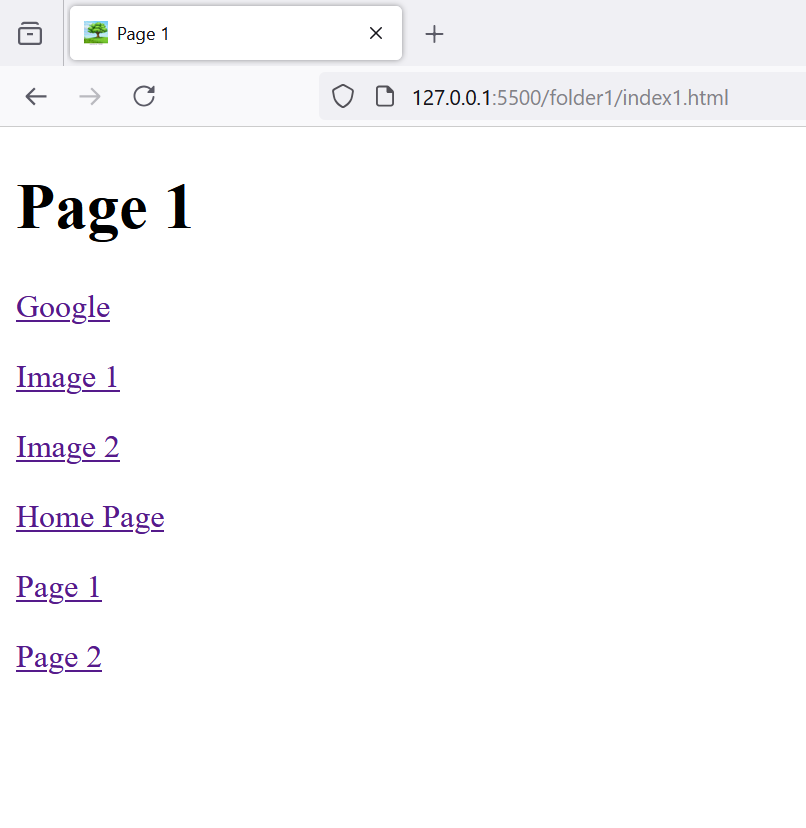The width and height of the screenshot is (806, 828).
Task: Open a new tab with the plus button
Action: click(434, 34)
